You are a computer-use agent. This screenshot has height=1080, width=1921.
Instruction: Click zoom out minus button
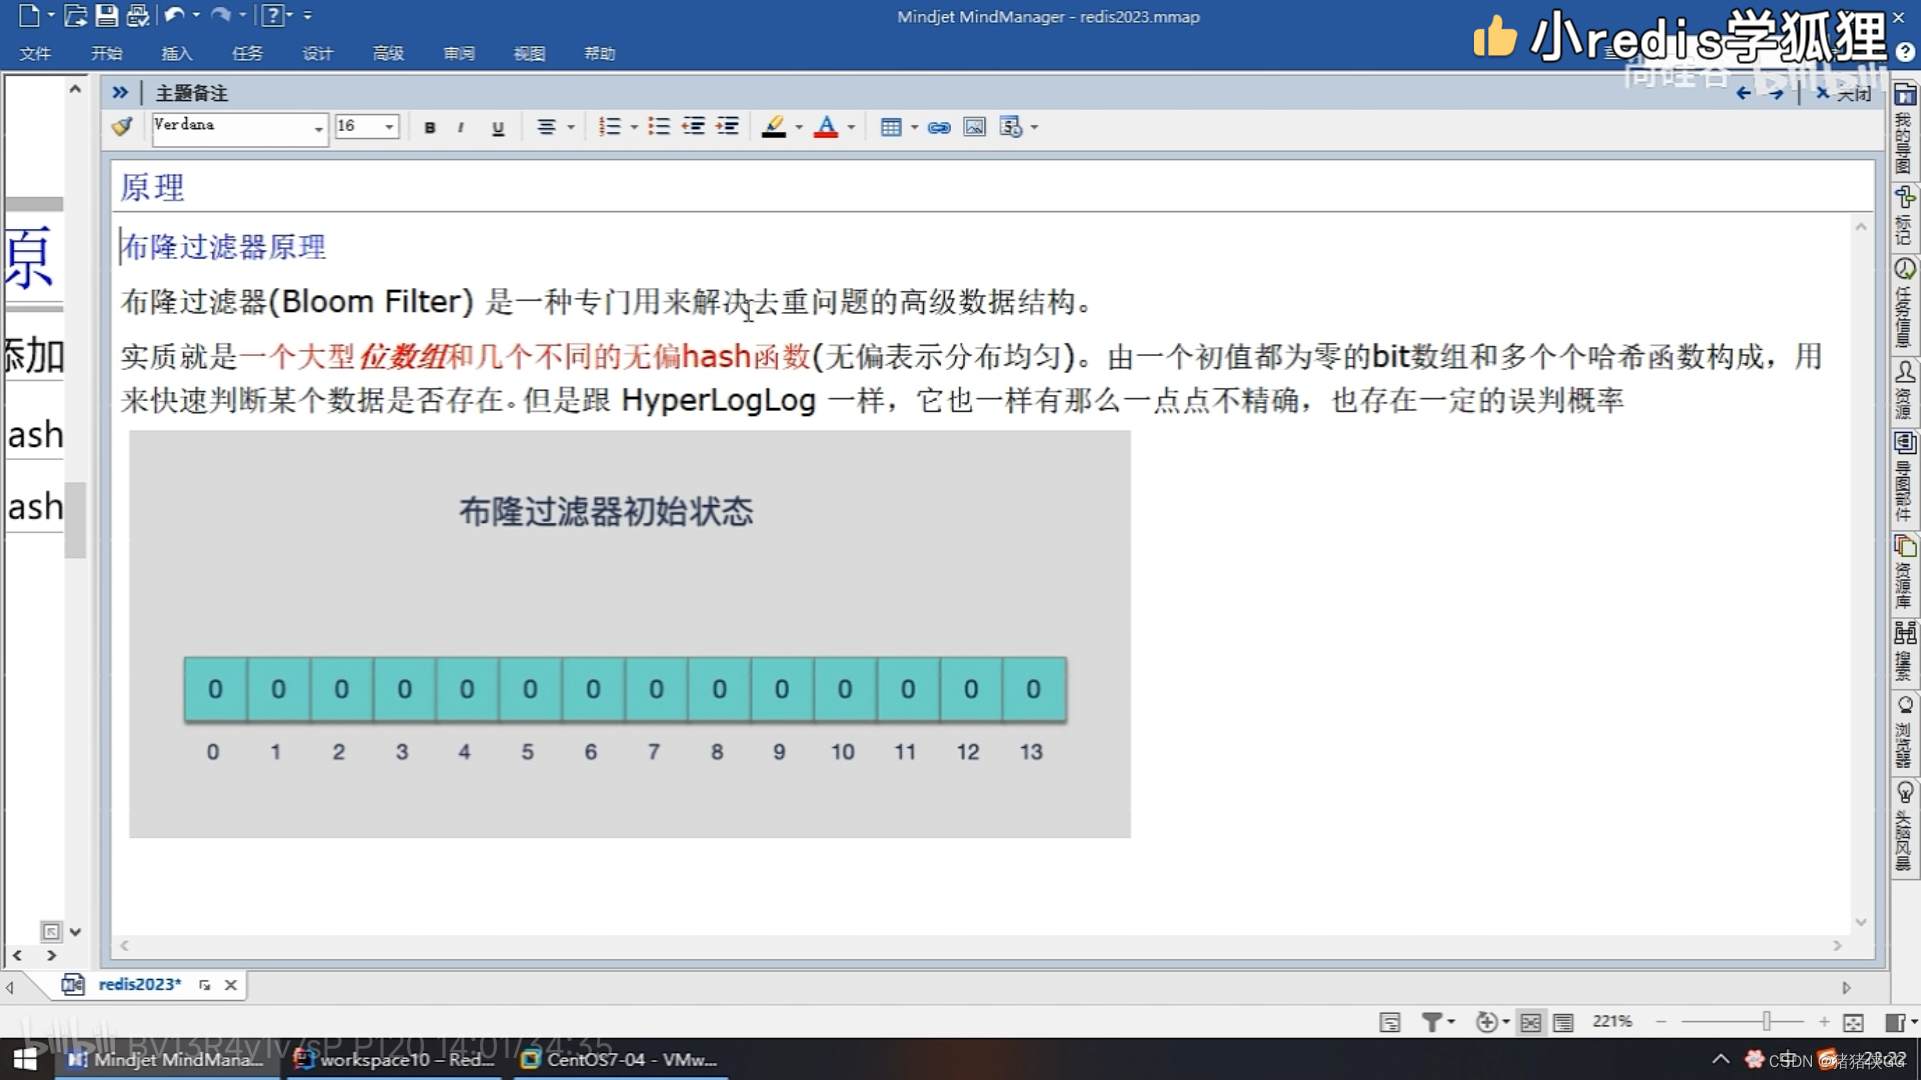click(1661, 1021)
